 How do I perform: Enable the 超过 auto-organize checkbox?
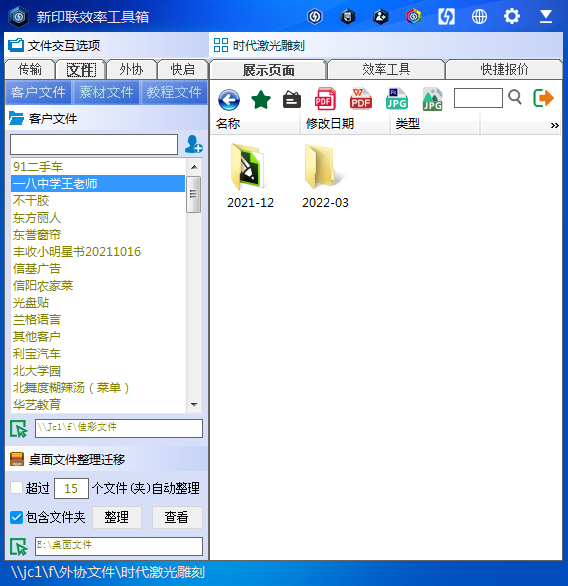pos(16,488)
